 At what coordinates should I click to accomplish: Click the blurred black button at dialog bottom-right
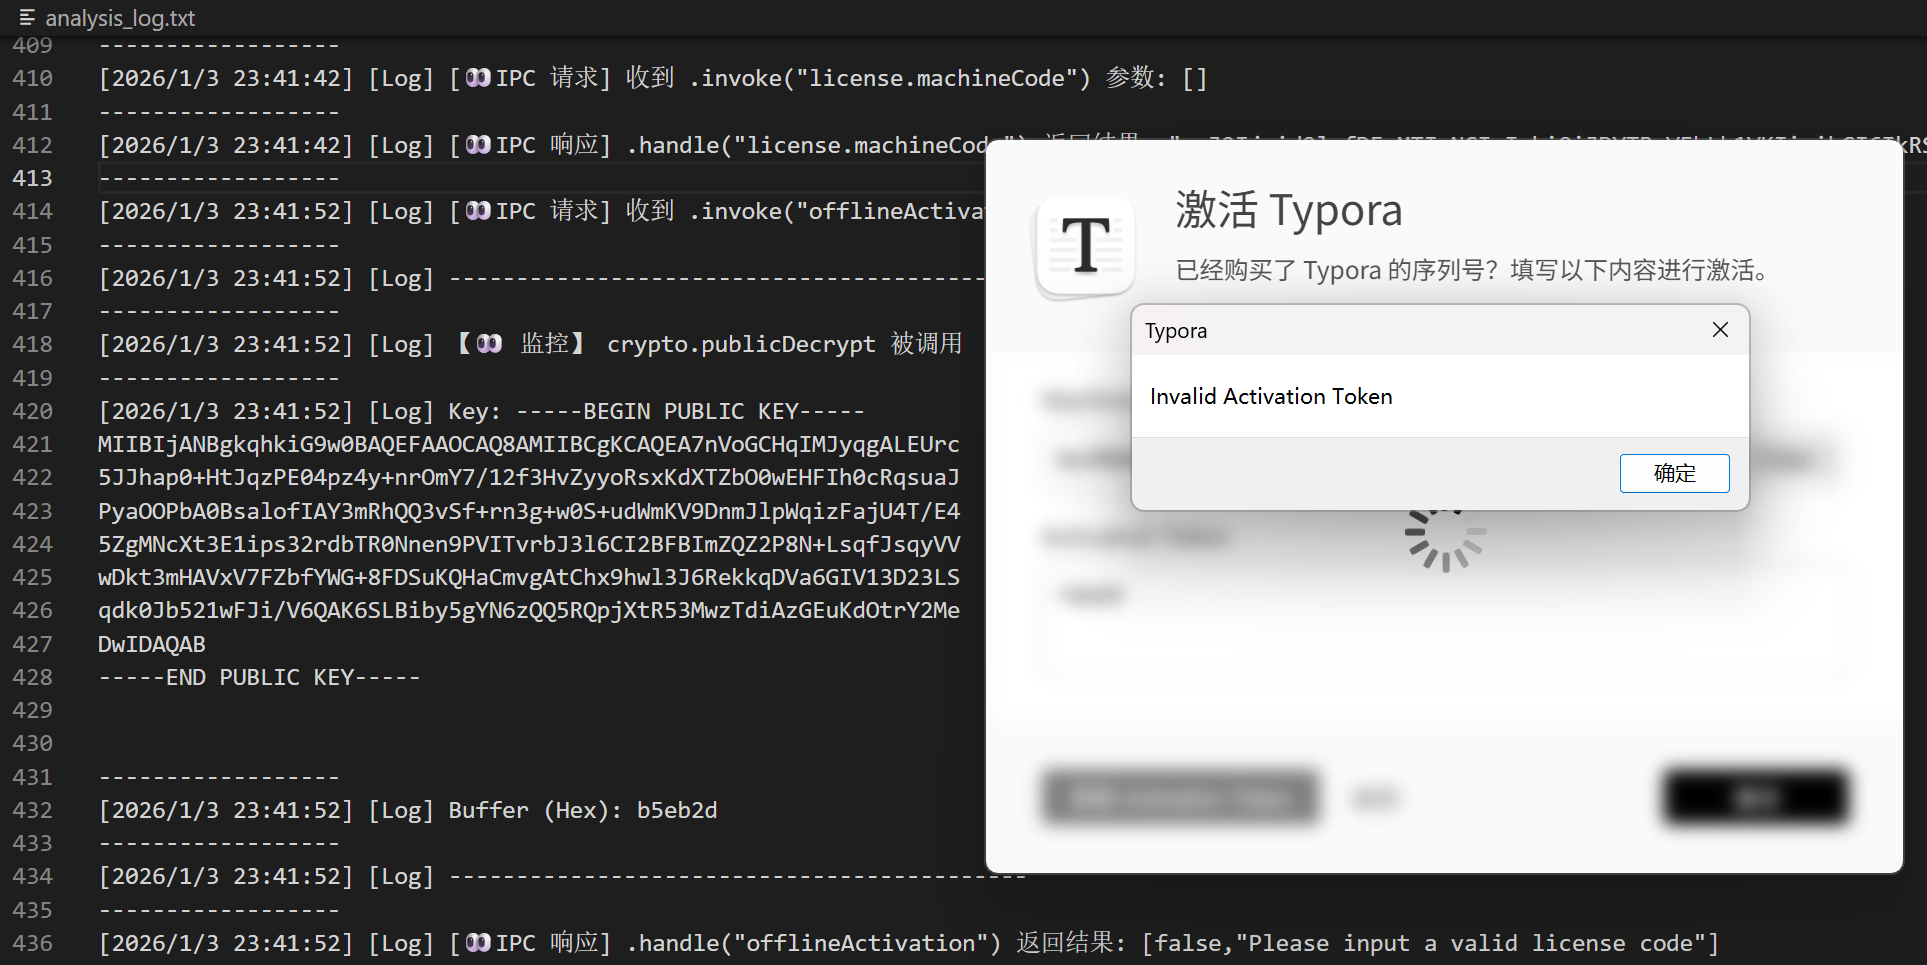coord(1756,798)
